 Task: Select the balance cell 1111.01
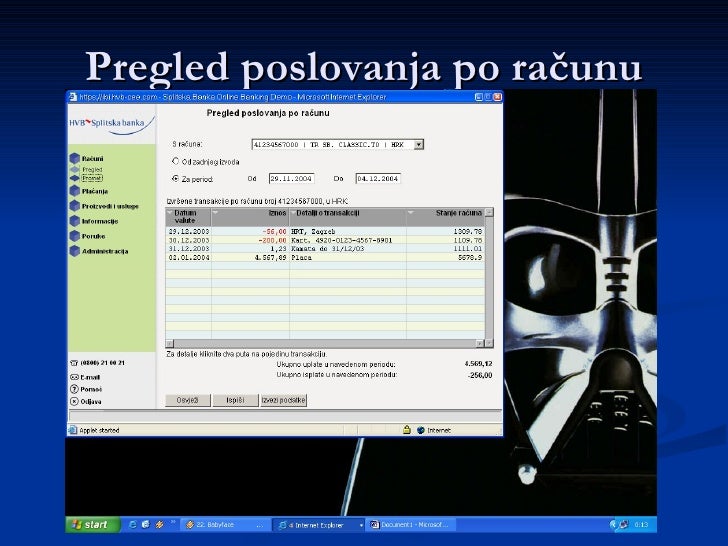[445, 248]
